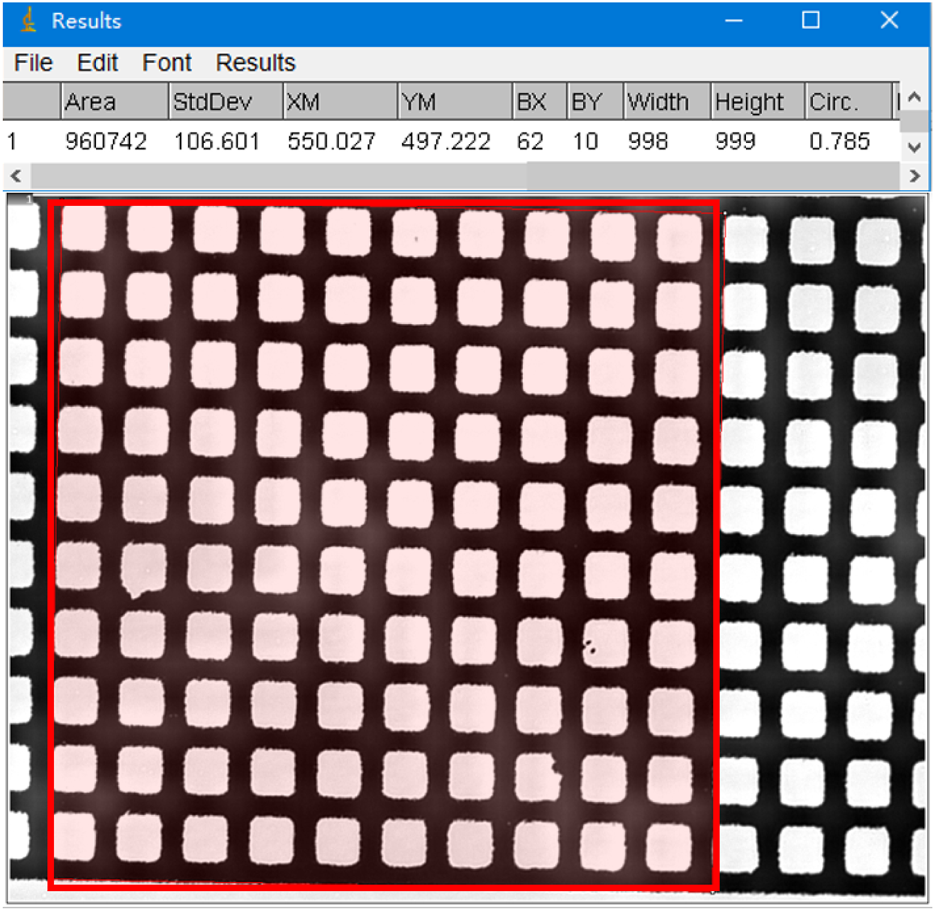Click the Circ. column header
This screenshot has width=935, height=911.
click(x=846, y=102)
